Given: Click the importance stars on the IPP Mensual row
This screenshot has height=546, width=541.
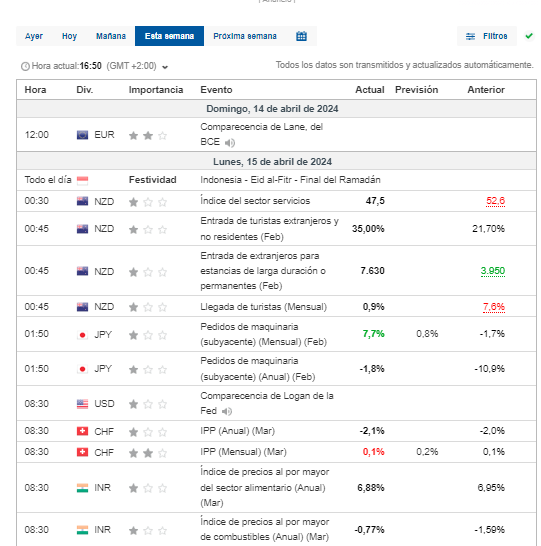Looking at the screenshot, I should 148,453.
